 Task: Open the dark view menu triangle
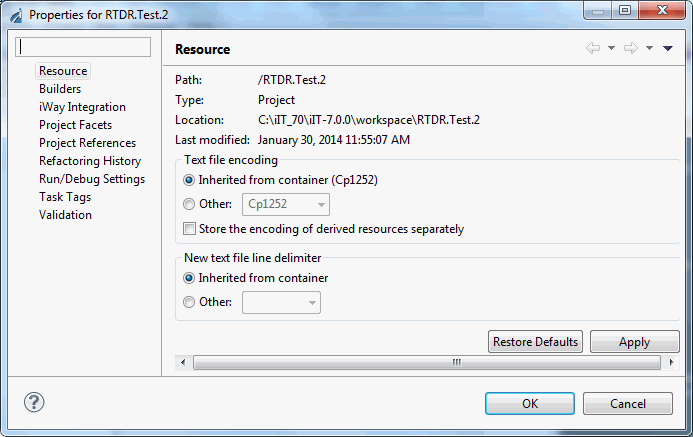coord(667,48)
